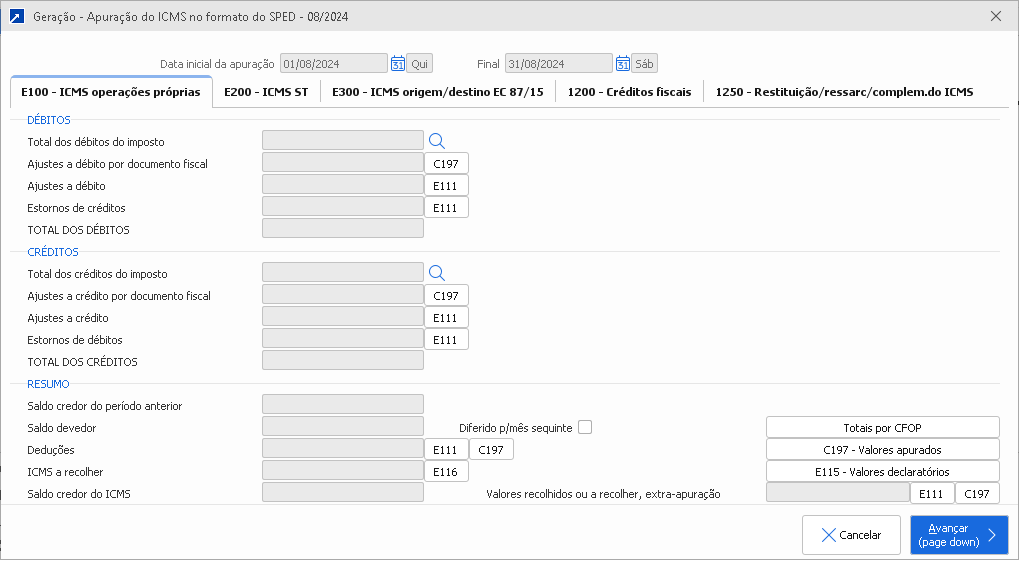Click the Saldo credor do período anterior field
Viewport: 1033px width, 567px height.
click(x=342, y=405)
